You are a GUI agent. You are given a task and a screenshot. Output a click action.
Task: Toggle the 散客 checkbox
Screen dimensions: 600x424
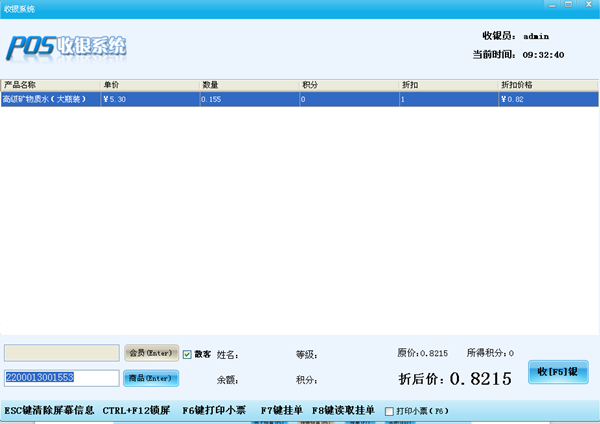(187, 354)
